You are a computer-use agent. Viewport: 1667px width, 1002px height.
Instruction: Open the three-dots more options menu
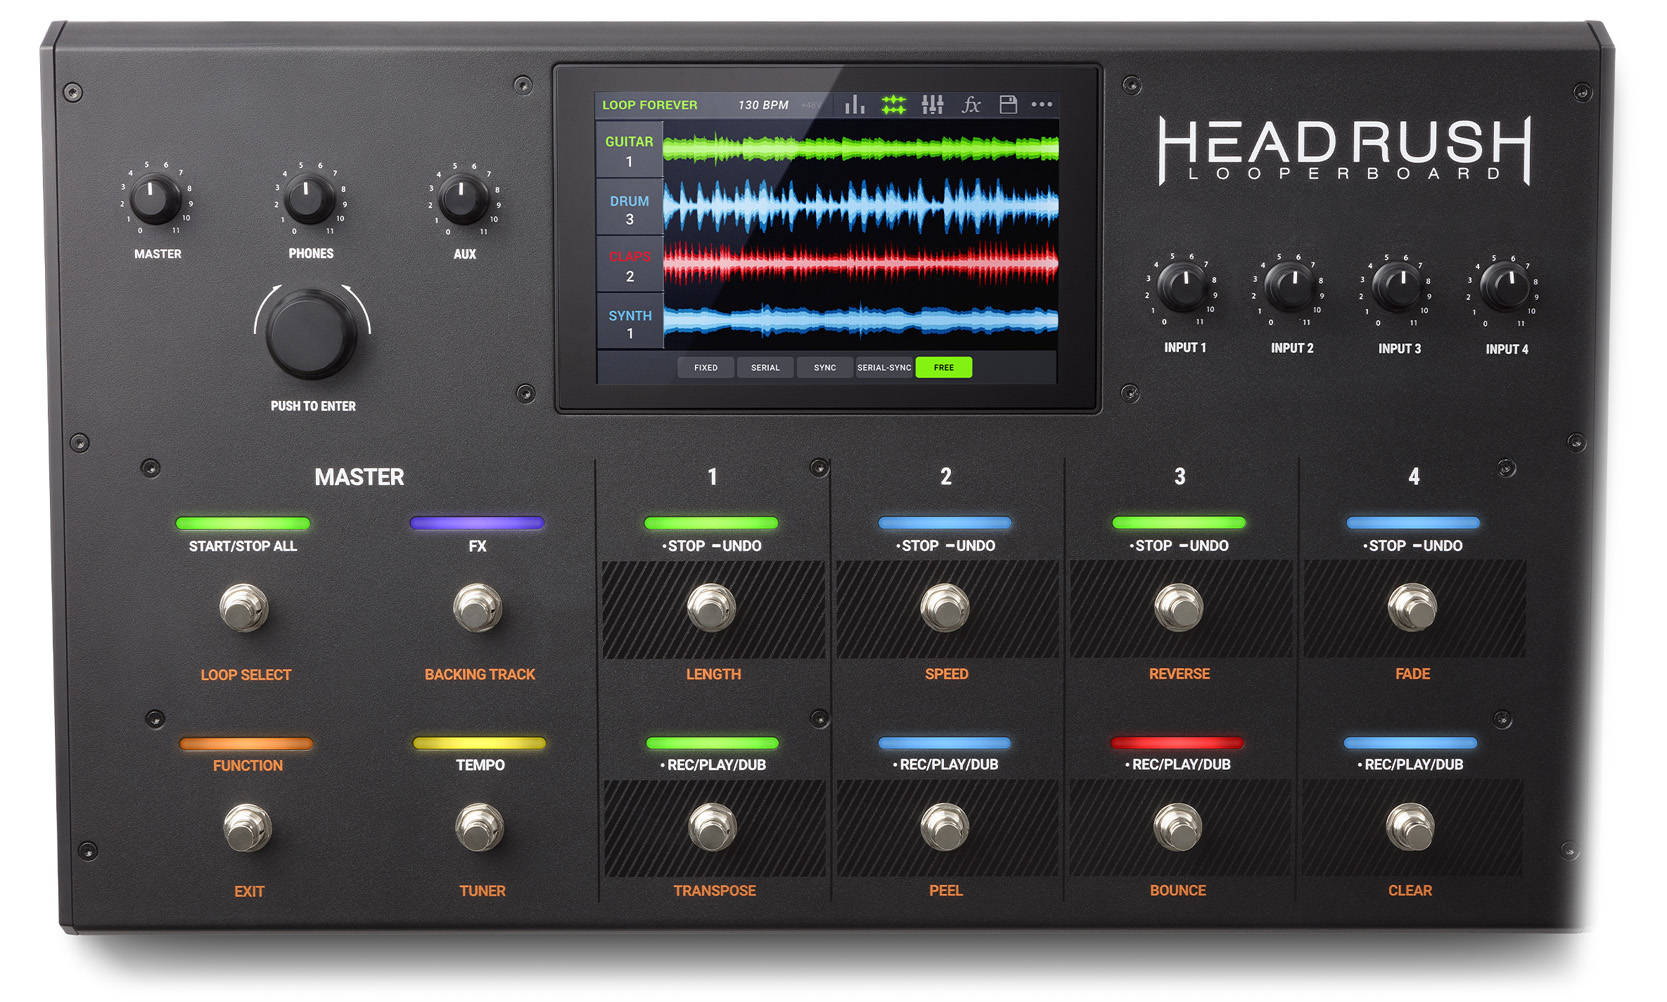[1042, 105]
